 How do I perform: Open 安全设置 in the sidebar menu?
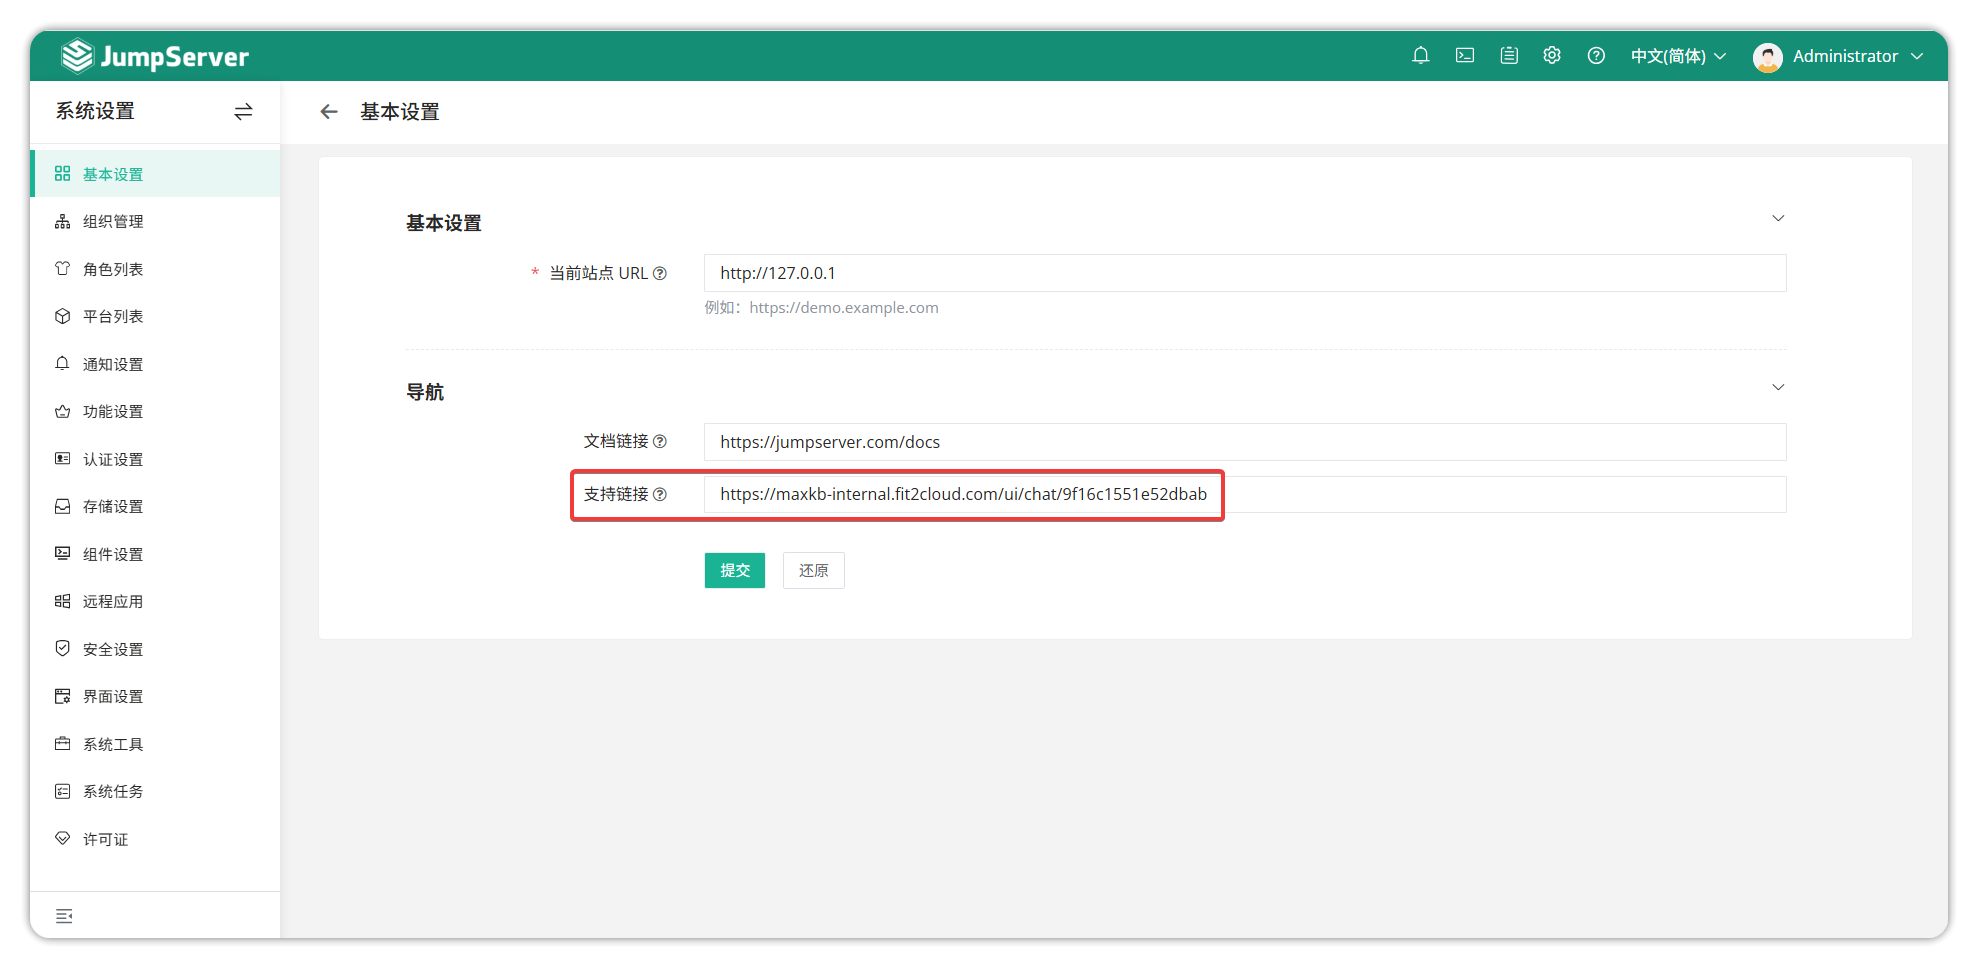point(155,649)
